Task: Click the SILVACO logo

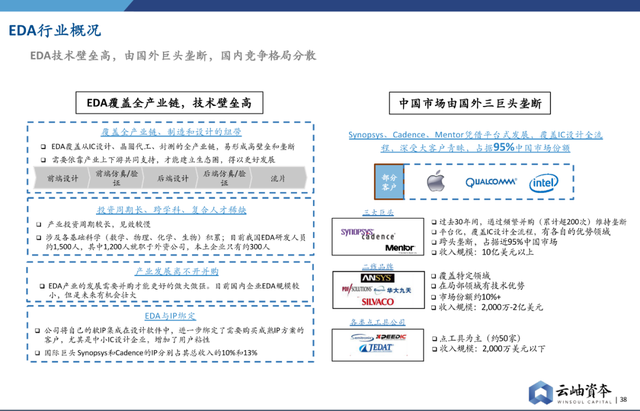Action: [378, 302]
